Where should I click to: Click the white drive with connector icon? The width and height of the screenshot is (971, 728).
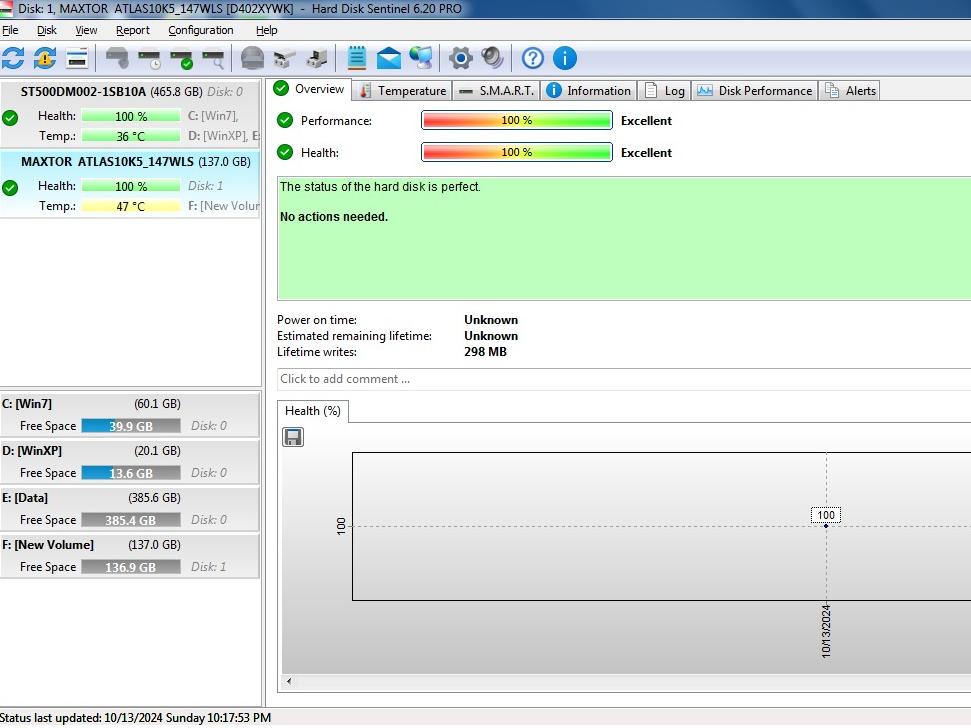[284, 58]
